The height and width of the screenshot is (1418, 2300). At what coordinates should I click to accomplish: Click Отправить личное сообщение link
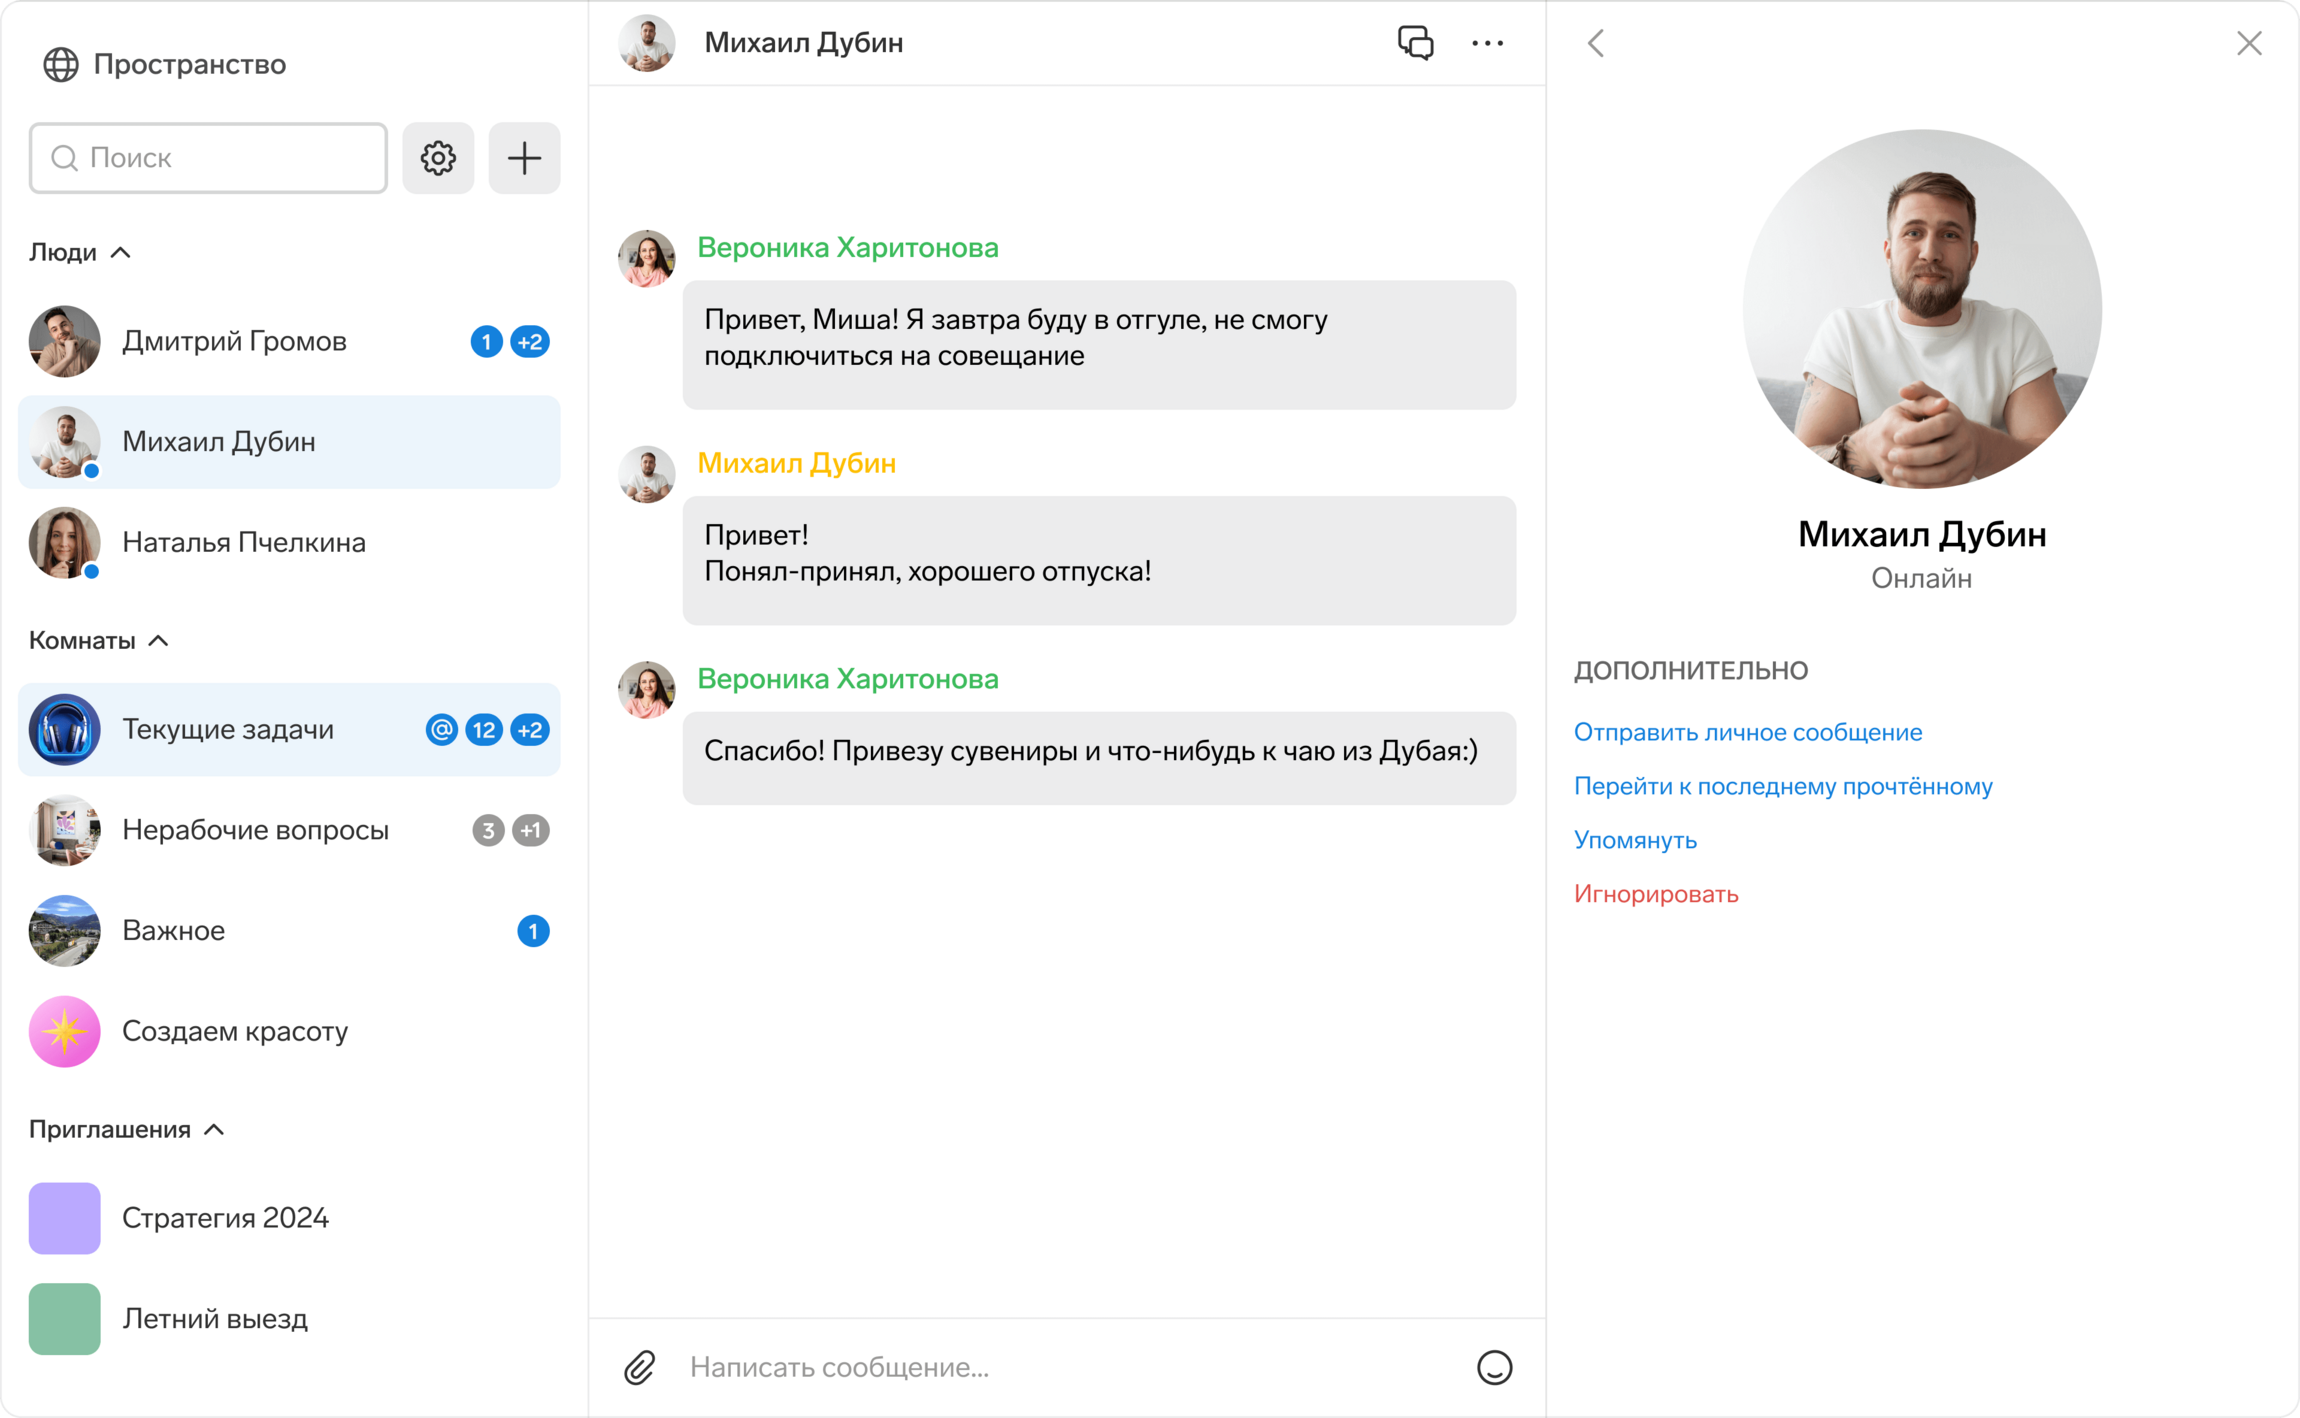[1748, 732]
